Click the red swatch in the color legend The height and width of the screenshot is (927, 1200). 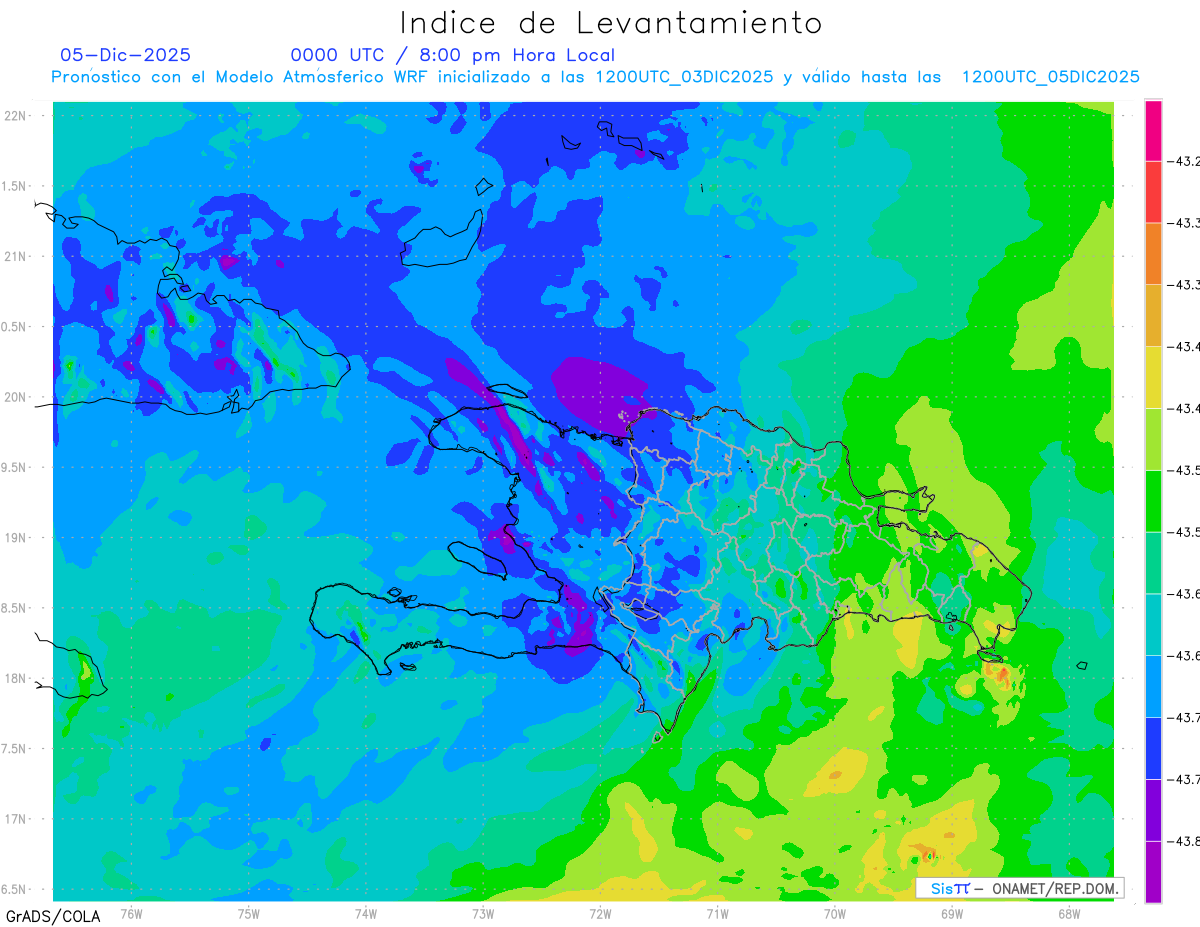(x=1153, y=191)
